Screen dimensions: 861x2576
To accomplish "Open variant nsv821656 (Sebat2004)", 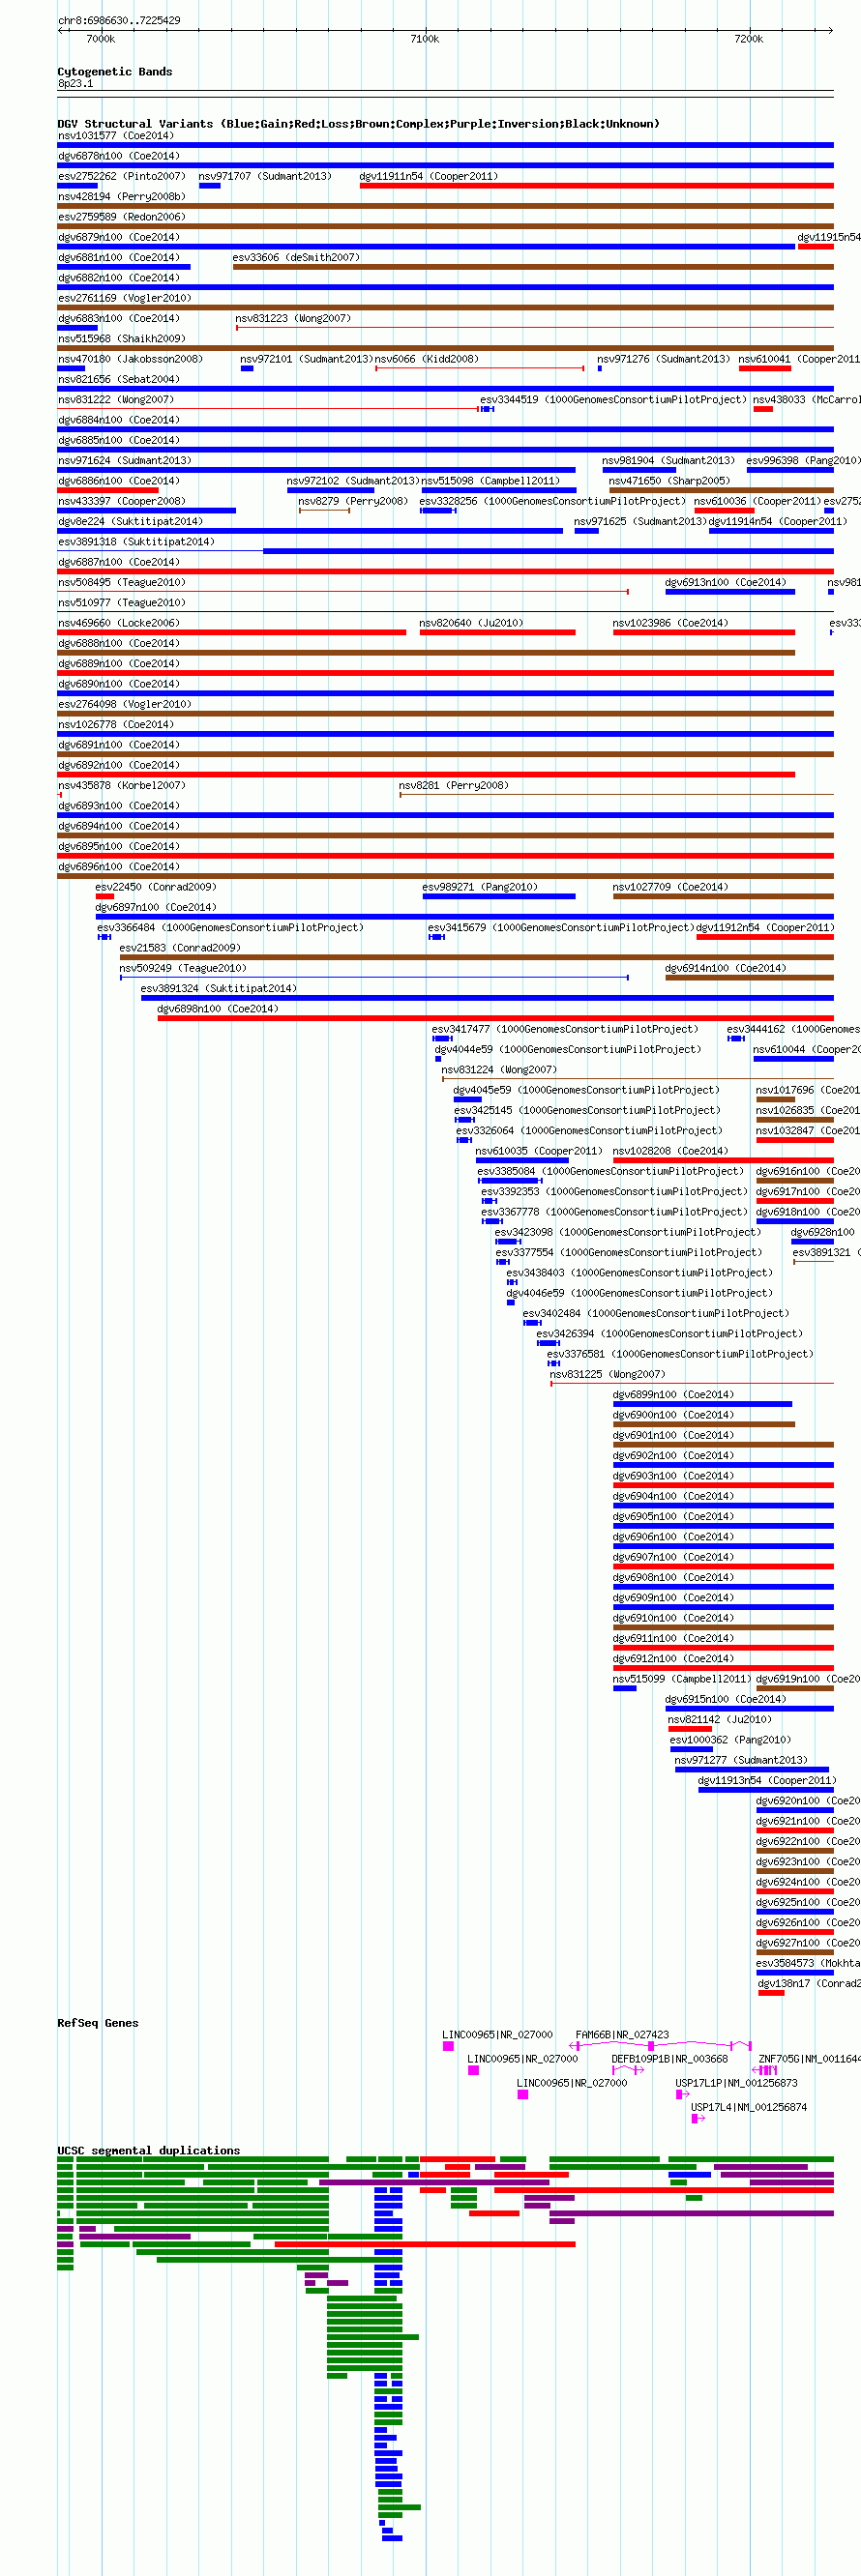I will point(119,379).
